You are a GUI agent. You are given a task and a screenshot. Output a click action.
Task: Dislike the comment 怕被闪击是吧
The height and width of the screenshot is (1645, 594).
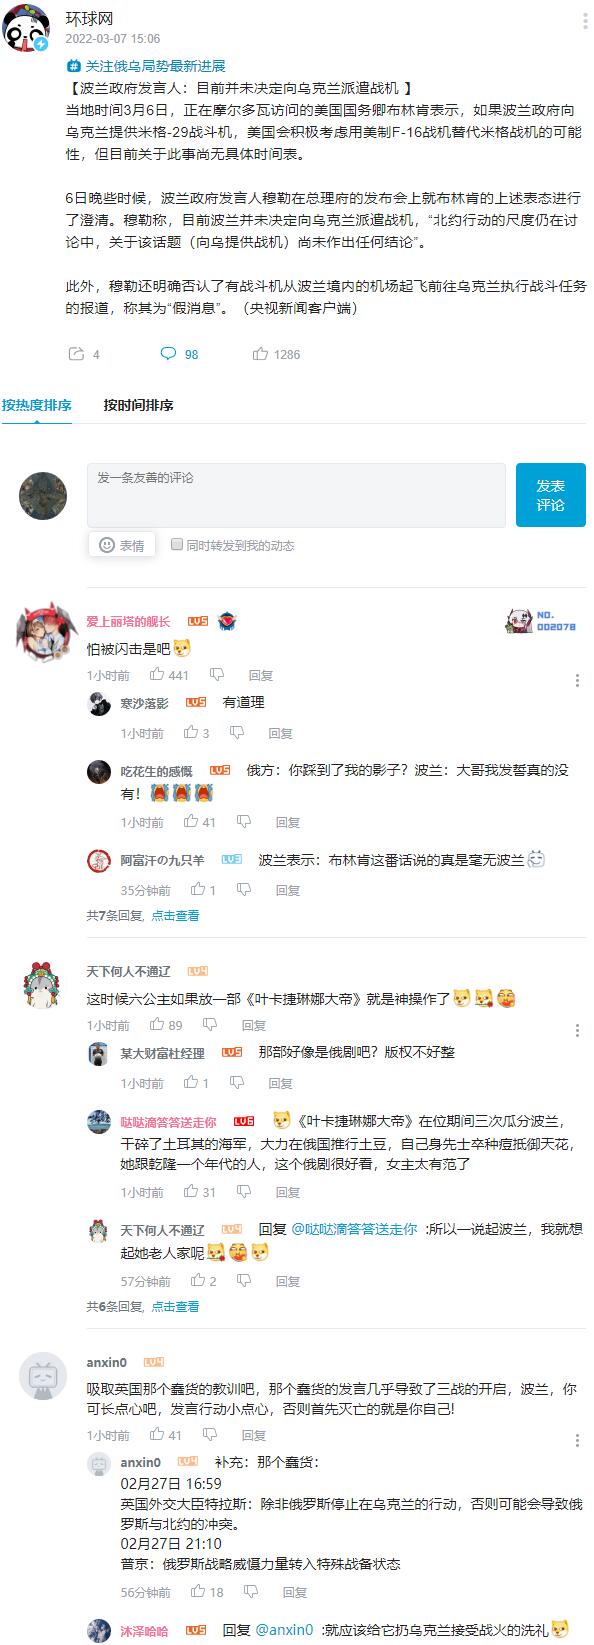216,675
